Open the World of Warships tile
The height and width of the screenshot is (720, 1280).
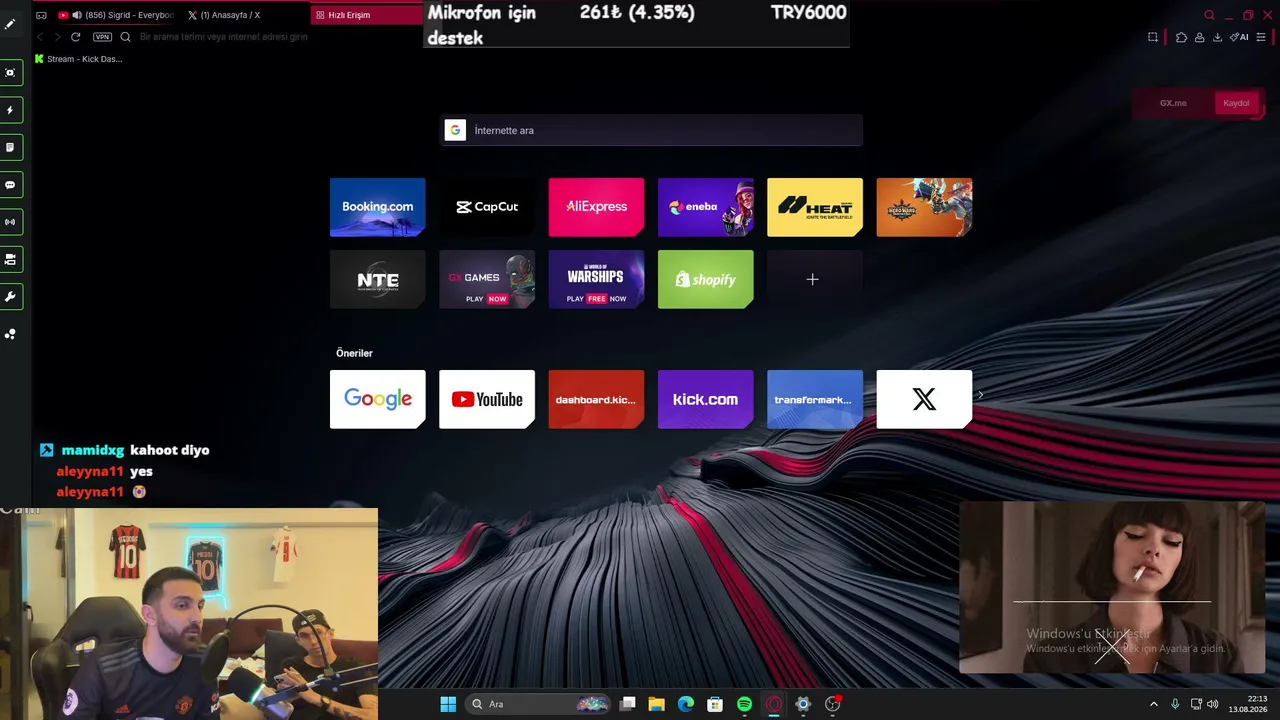(596, 279)
